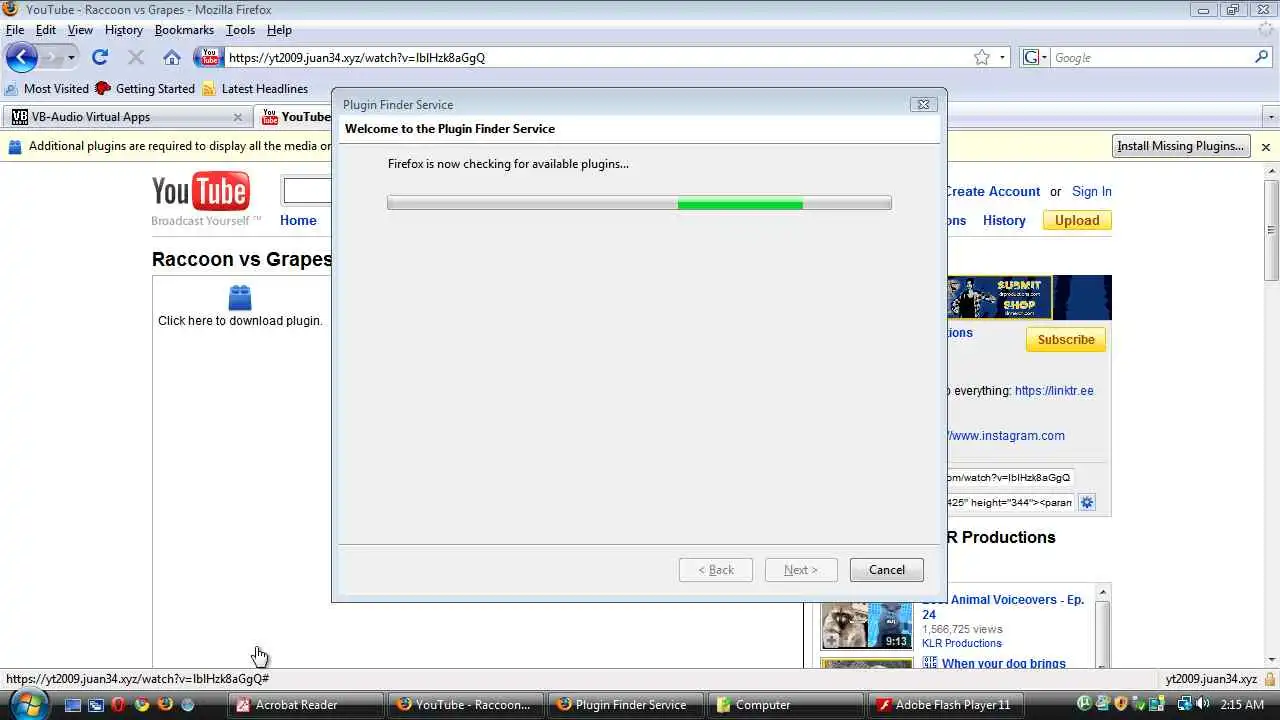Image resolution: width=1280 pixels, height=720 pixels.
Task: Open the Help menu
Action: pos(279,30)
